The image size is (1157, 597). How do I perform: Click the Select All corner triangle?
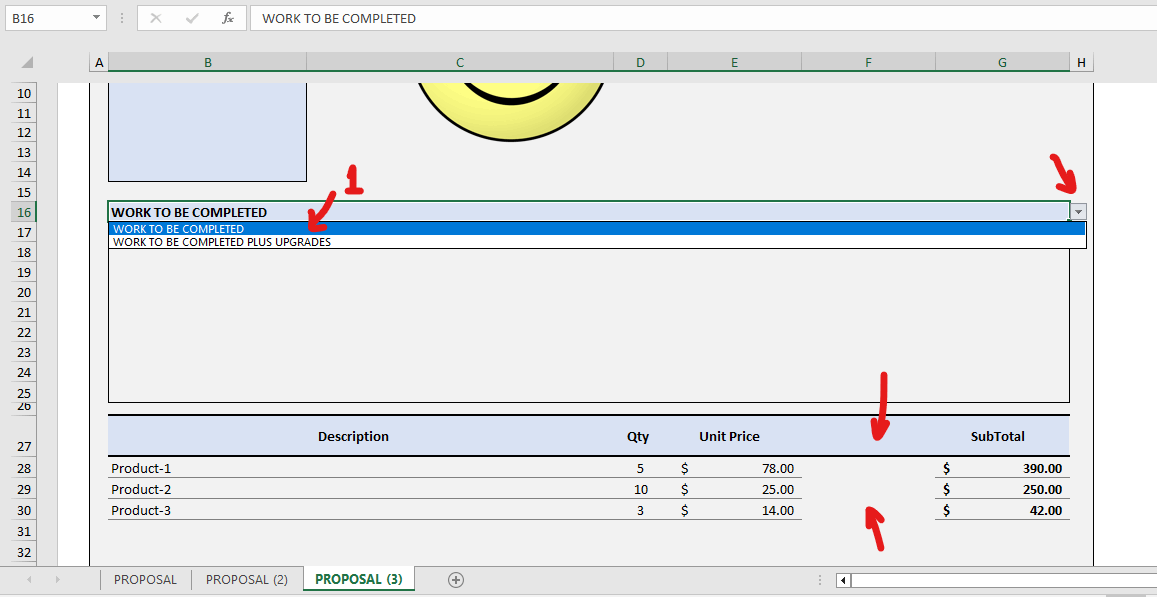pos(27,63)
